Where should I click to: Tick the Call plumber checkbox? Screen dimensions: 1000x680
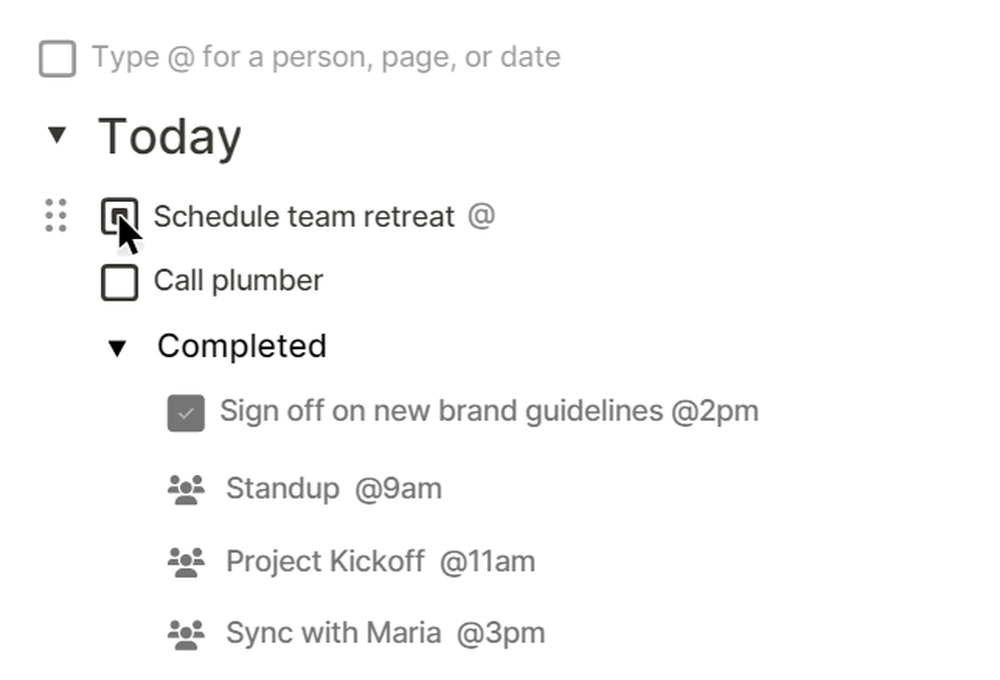click(119, 282)
